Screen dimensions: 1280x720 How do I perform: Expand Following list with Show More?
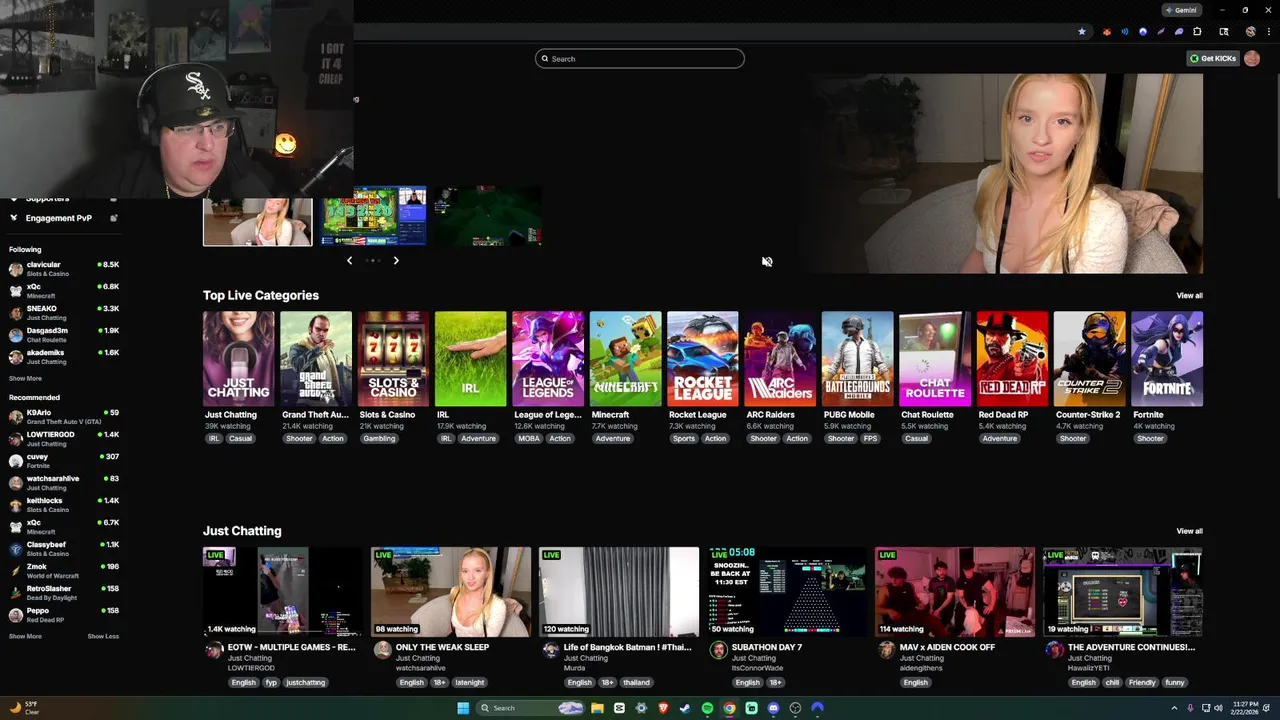point(25,379)
